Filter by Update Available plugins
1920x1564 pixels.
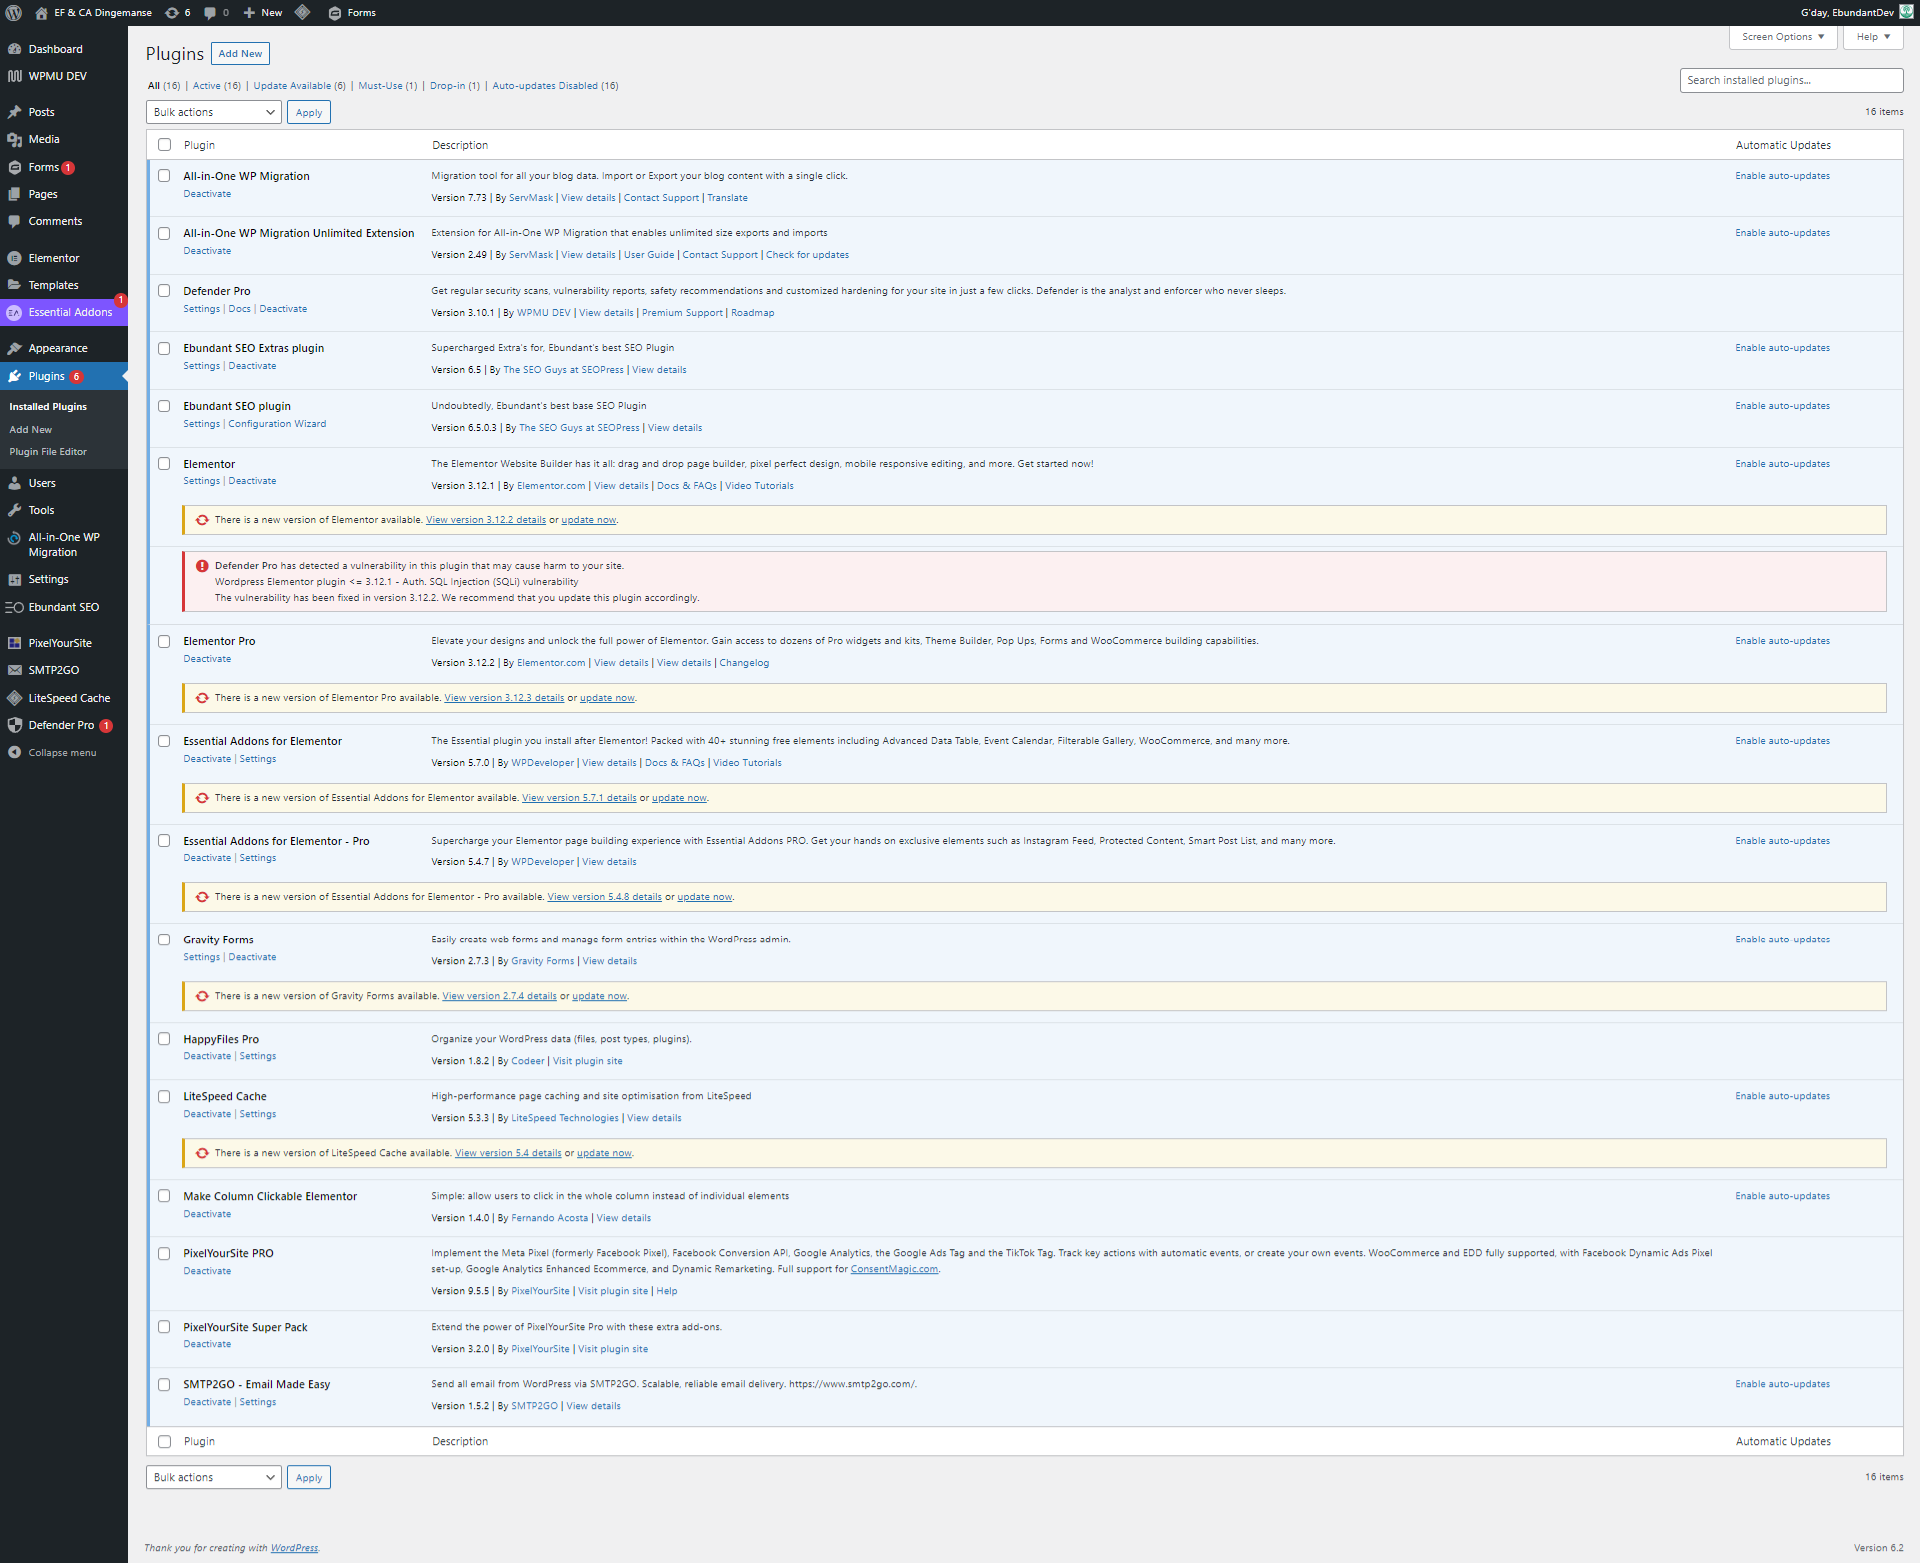click(292, 86)
